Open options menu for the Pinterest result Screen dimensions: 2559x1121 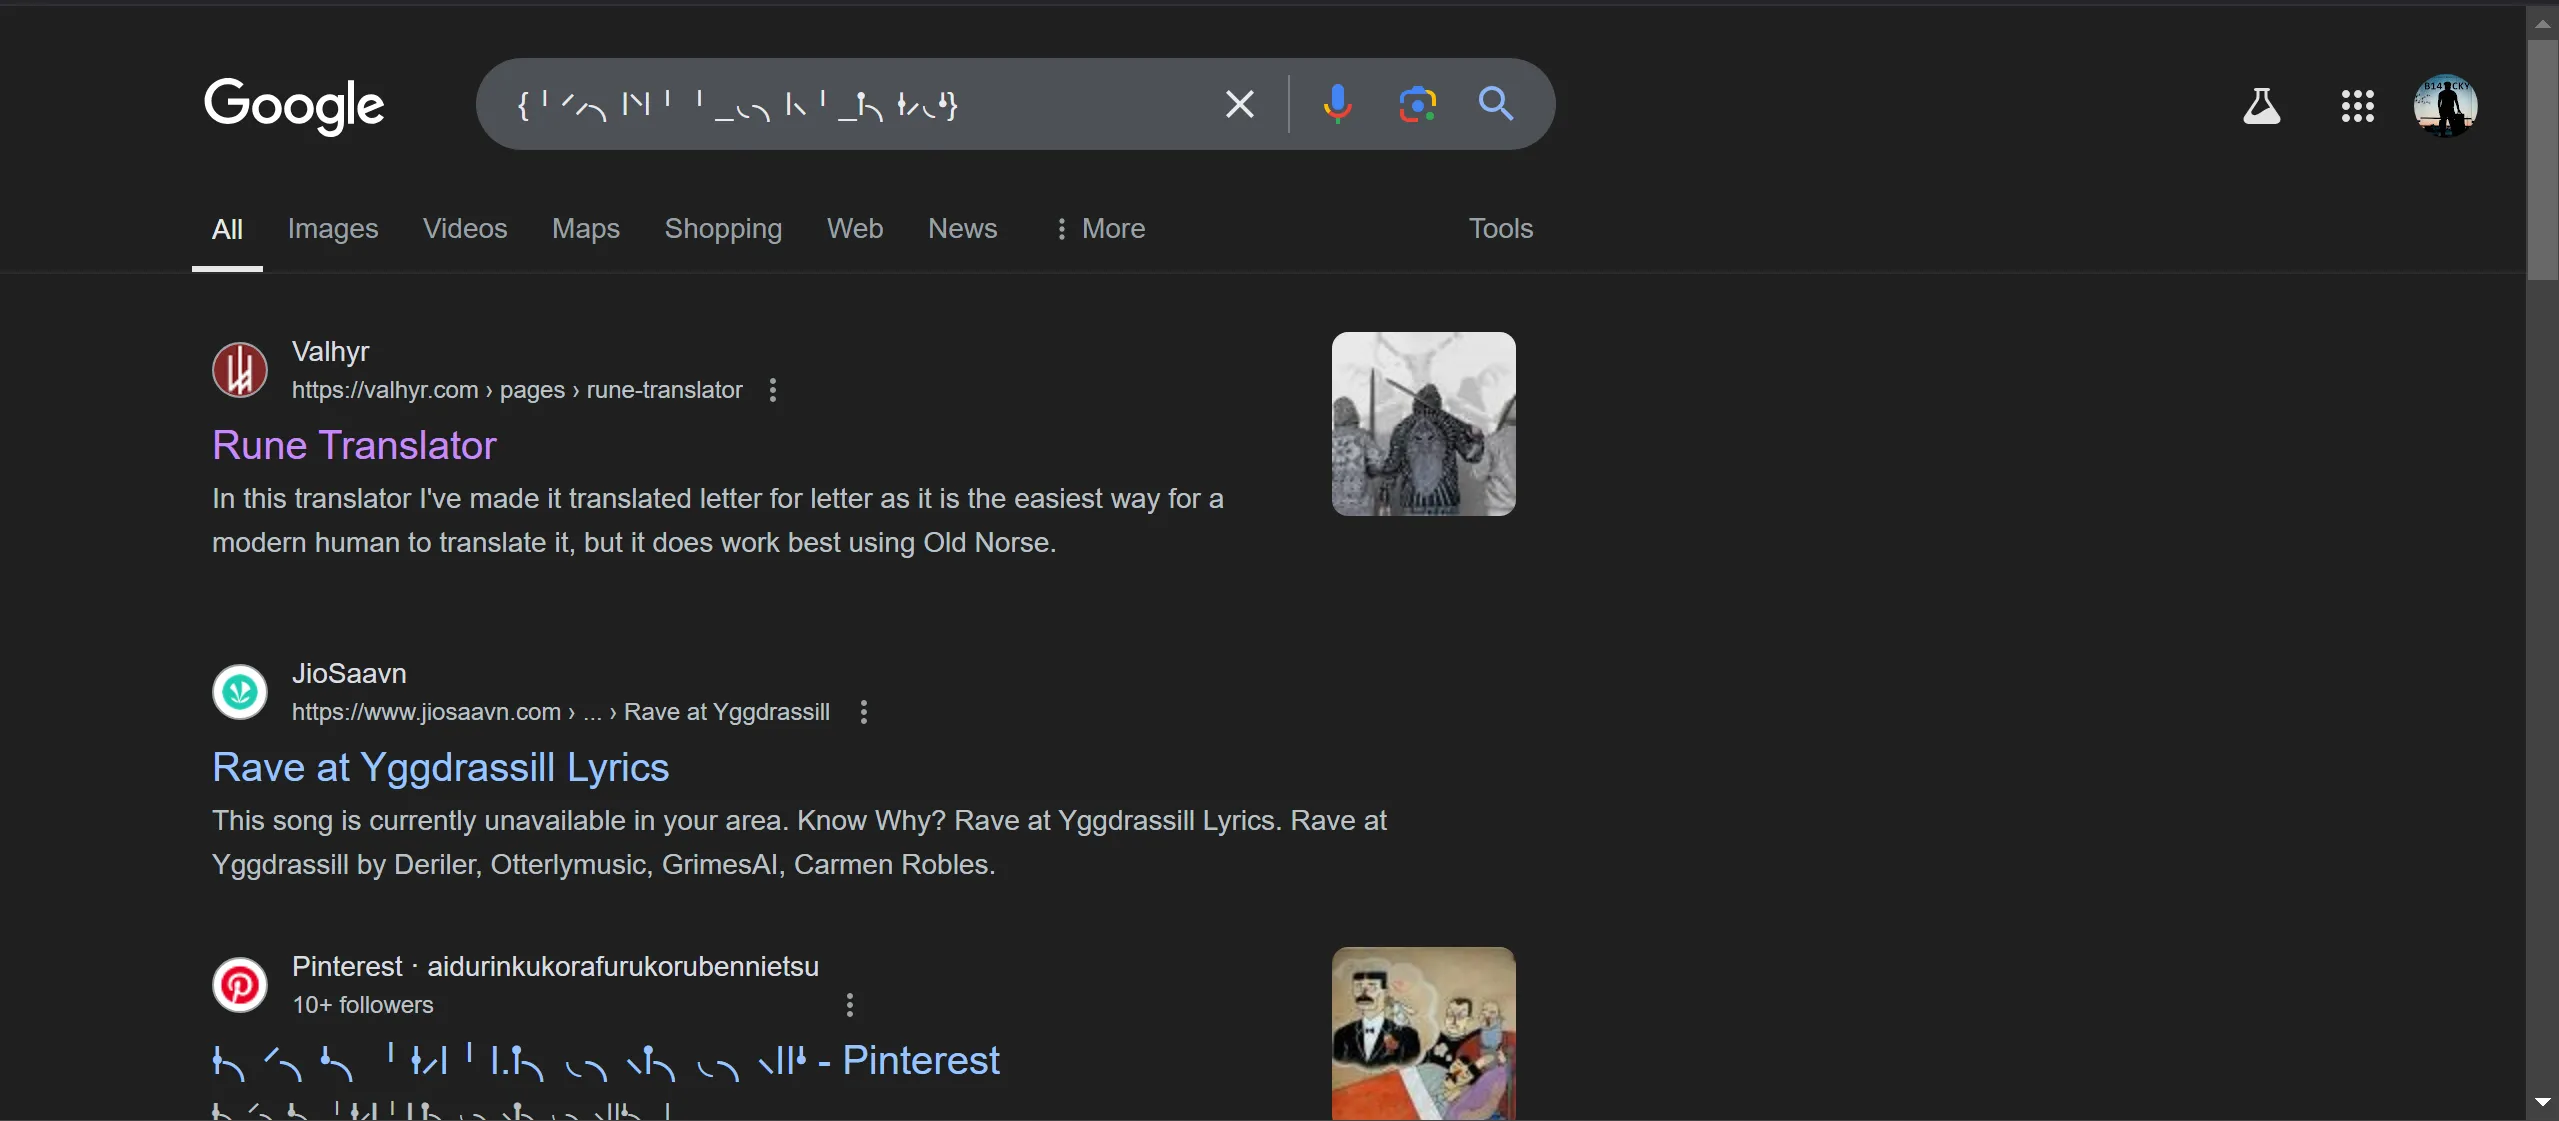pos(850,1005)
